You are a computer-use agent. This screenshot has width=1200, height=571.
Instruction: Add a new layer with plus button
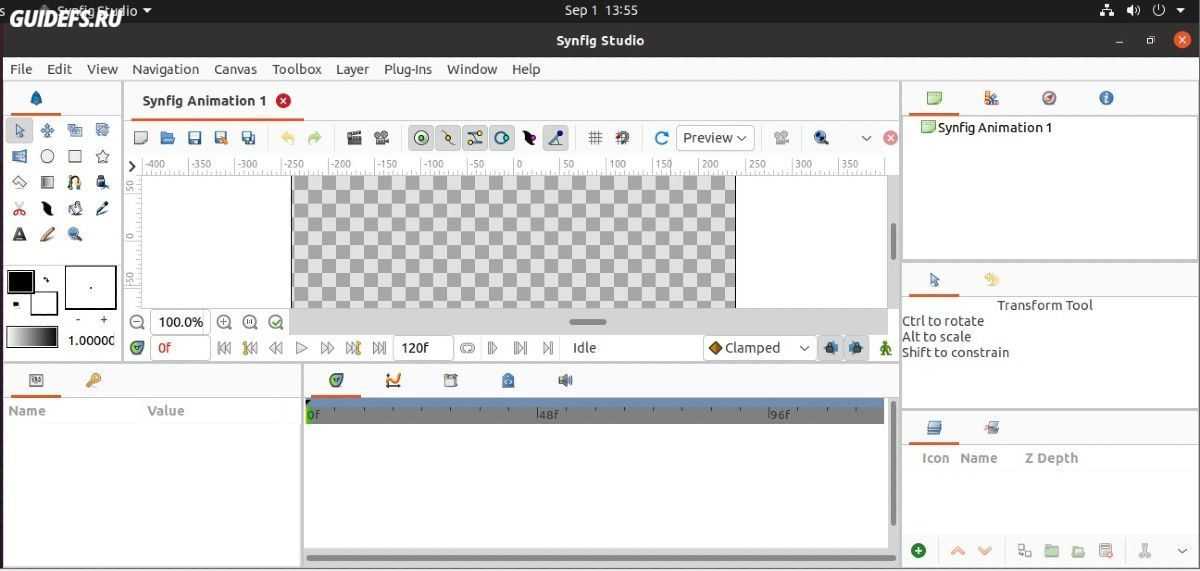click(x=918, y=551)
